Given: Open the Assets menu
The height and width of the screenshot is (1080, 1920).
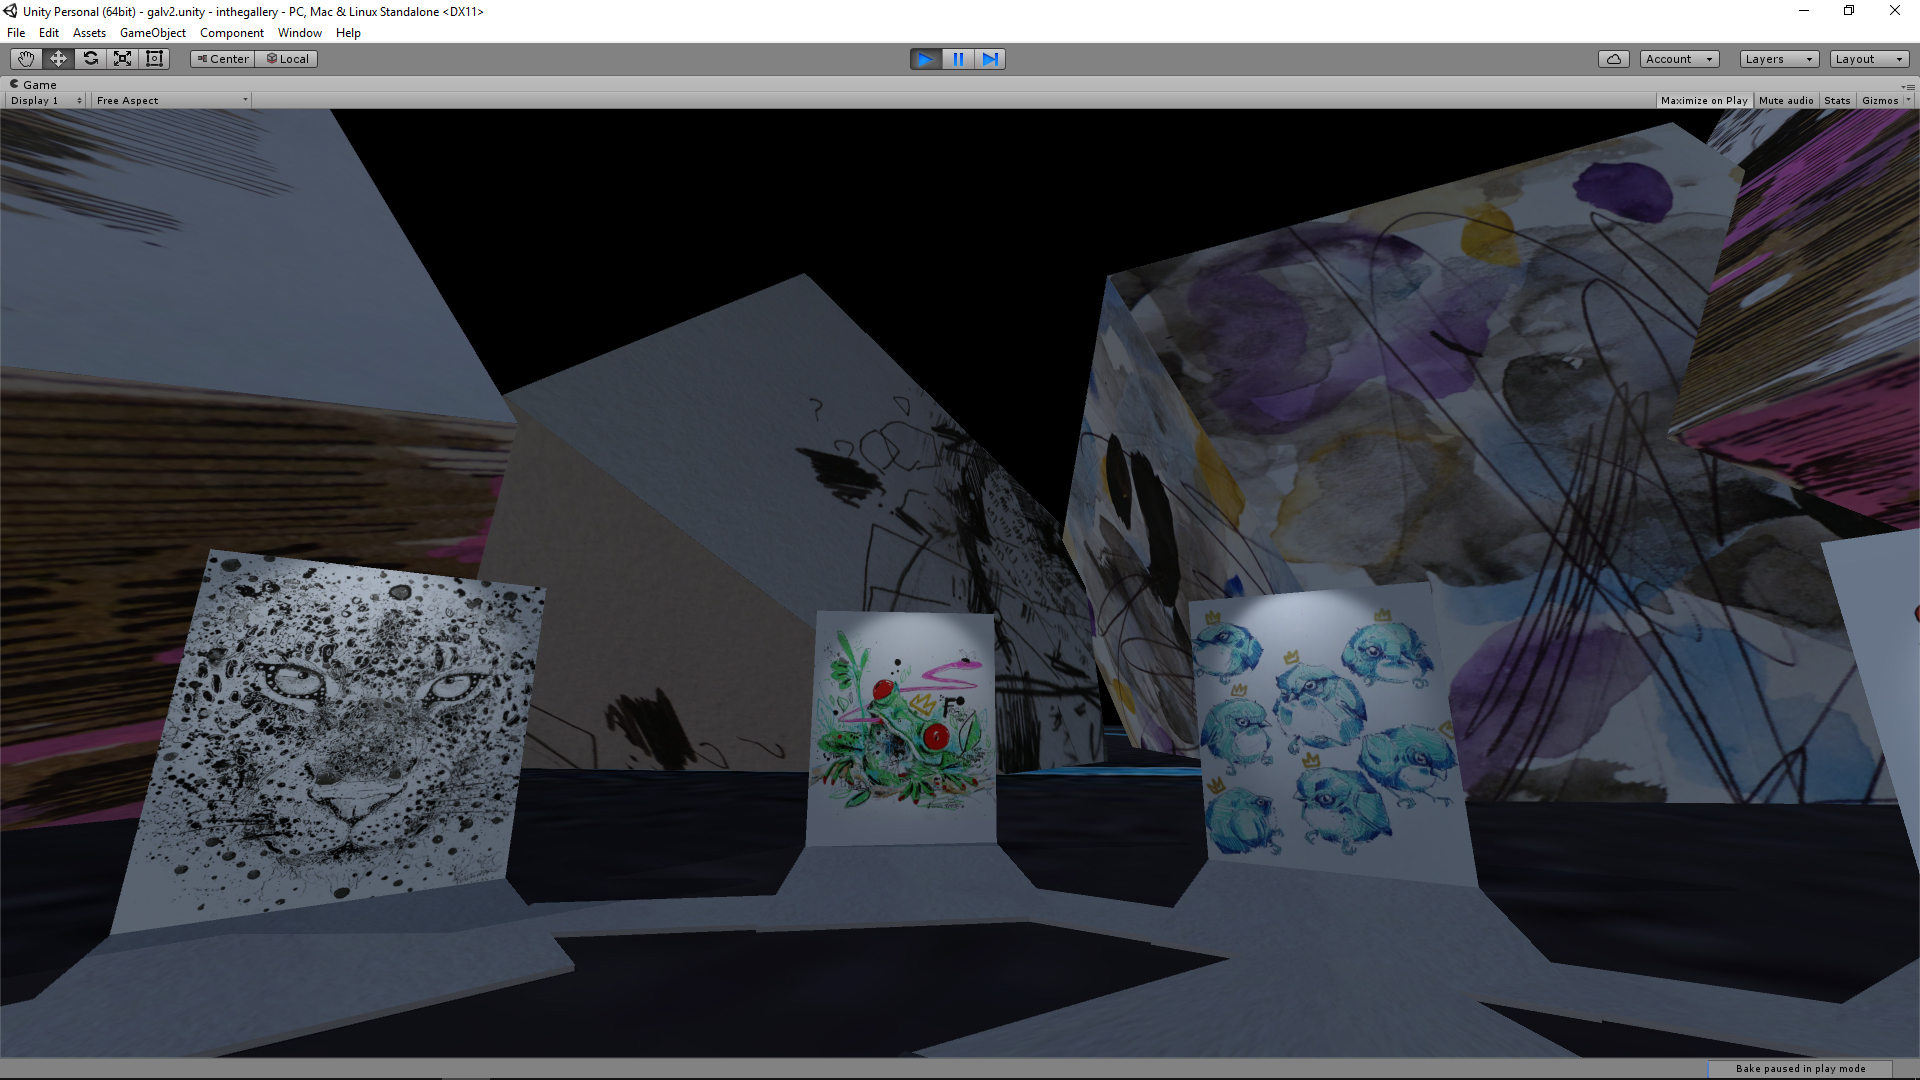Looking at the screenshot, I should 89,33.
